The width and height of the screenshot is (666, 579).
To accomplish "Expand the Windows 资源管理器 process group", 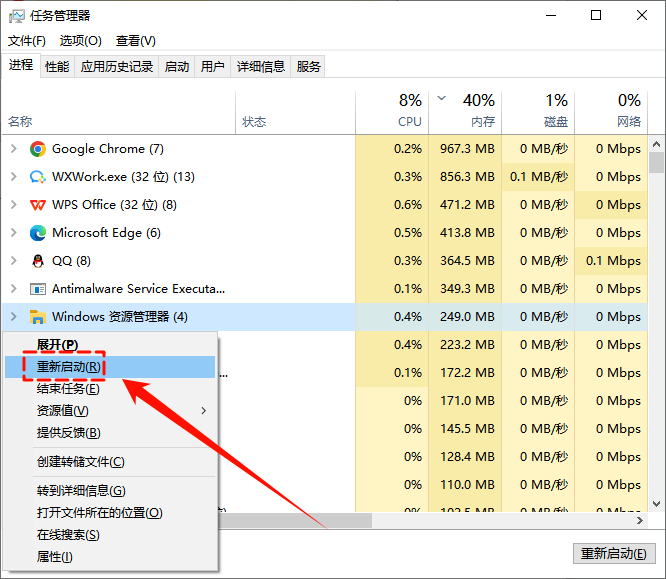I will pos(14,317).
